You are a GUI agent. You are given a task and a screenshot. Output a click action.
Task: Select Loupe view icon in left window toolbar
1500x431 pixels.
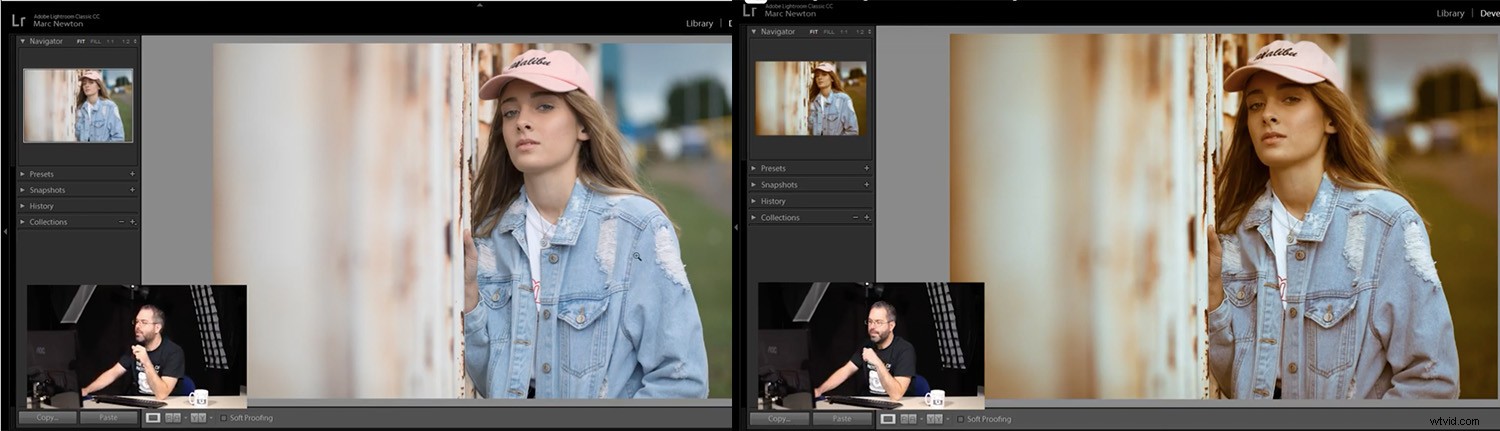point(153,417)
